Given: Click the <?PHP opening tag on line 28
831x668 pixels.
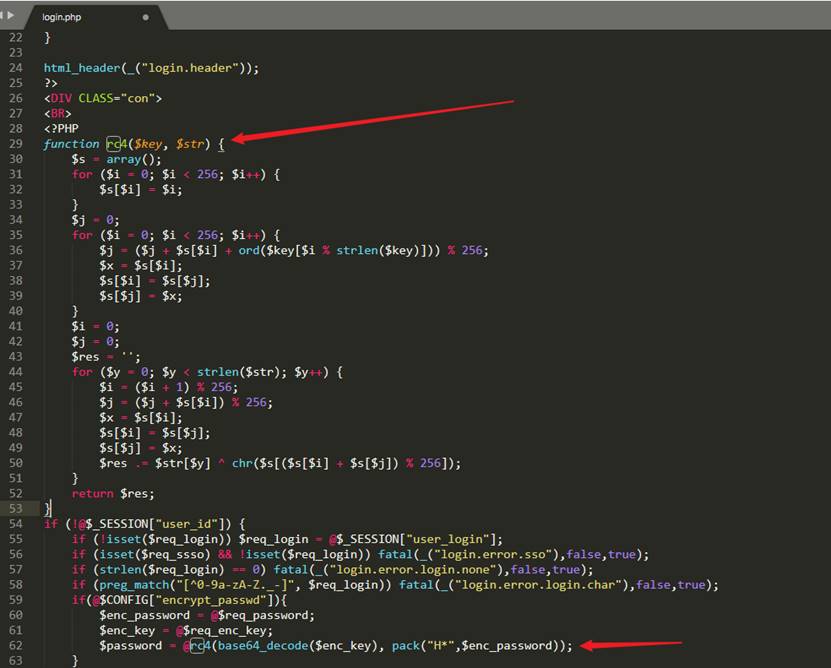Looking at the screenshot, I should point(60,129).
